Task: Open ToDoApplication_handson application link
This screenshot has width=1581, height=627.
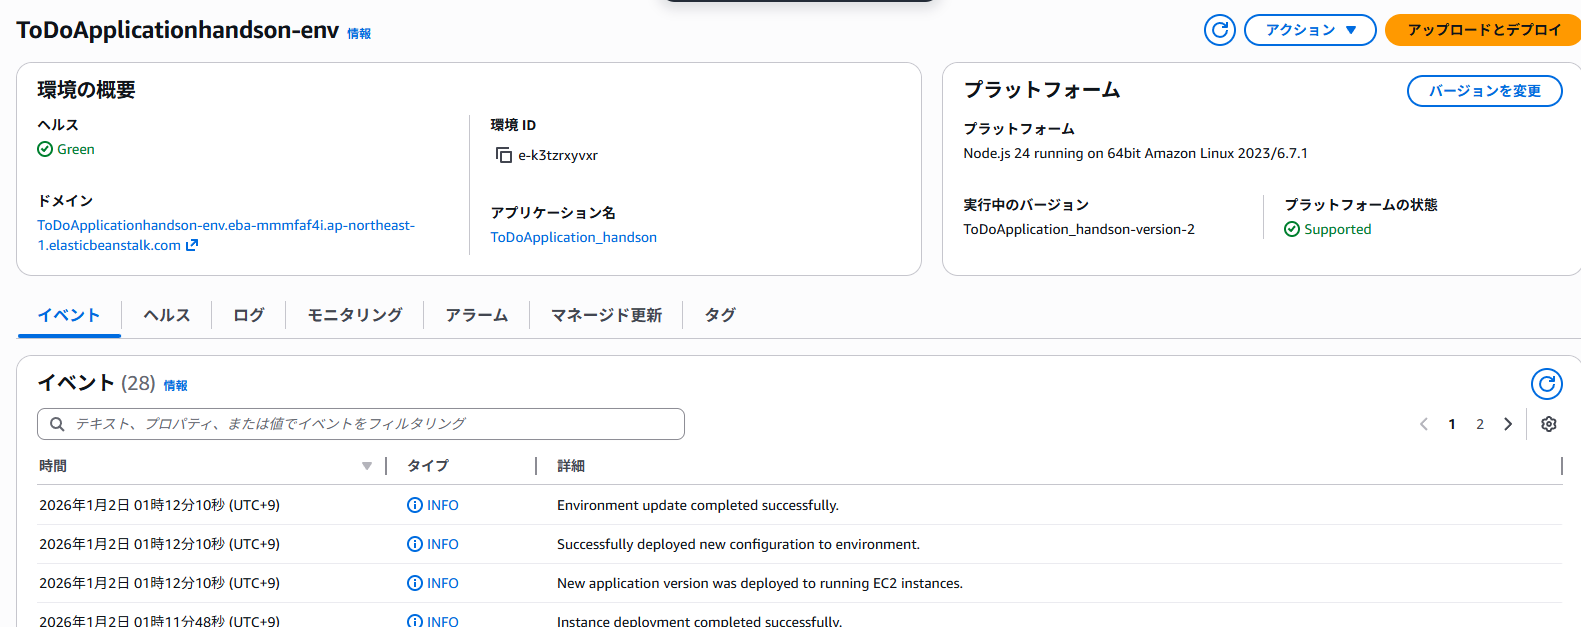Action: point(573,237)
